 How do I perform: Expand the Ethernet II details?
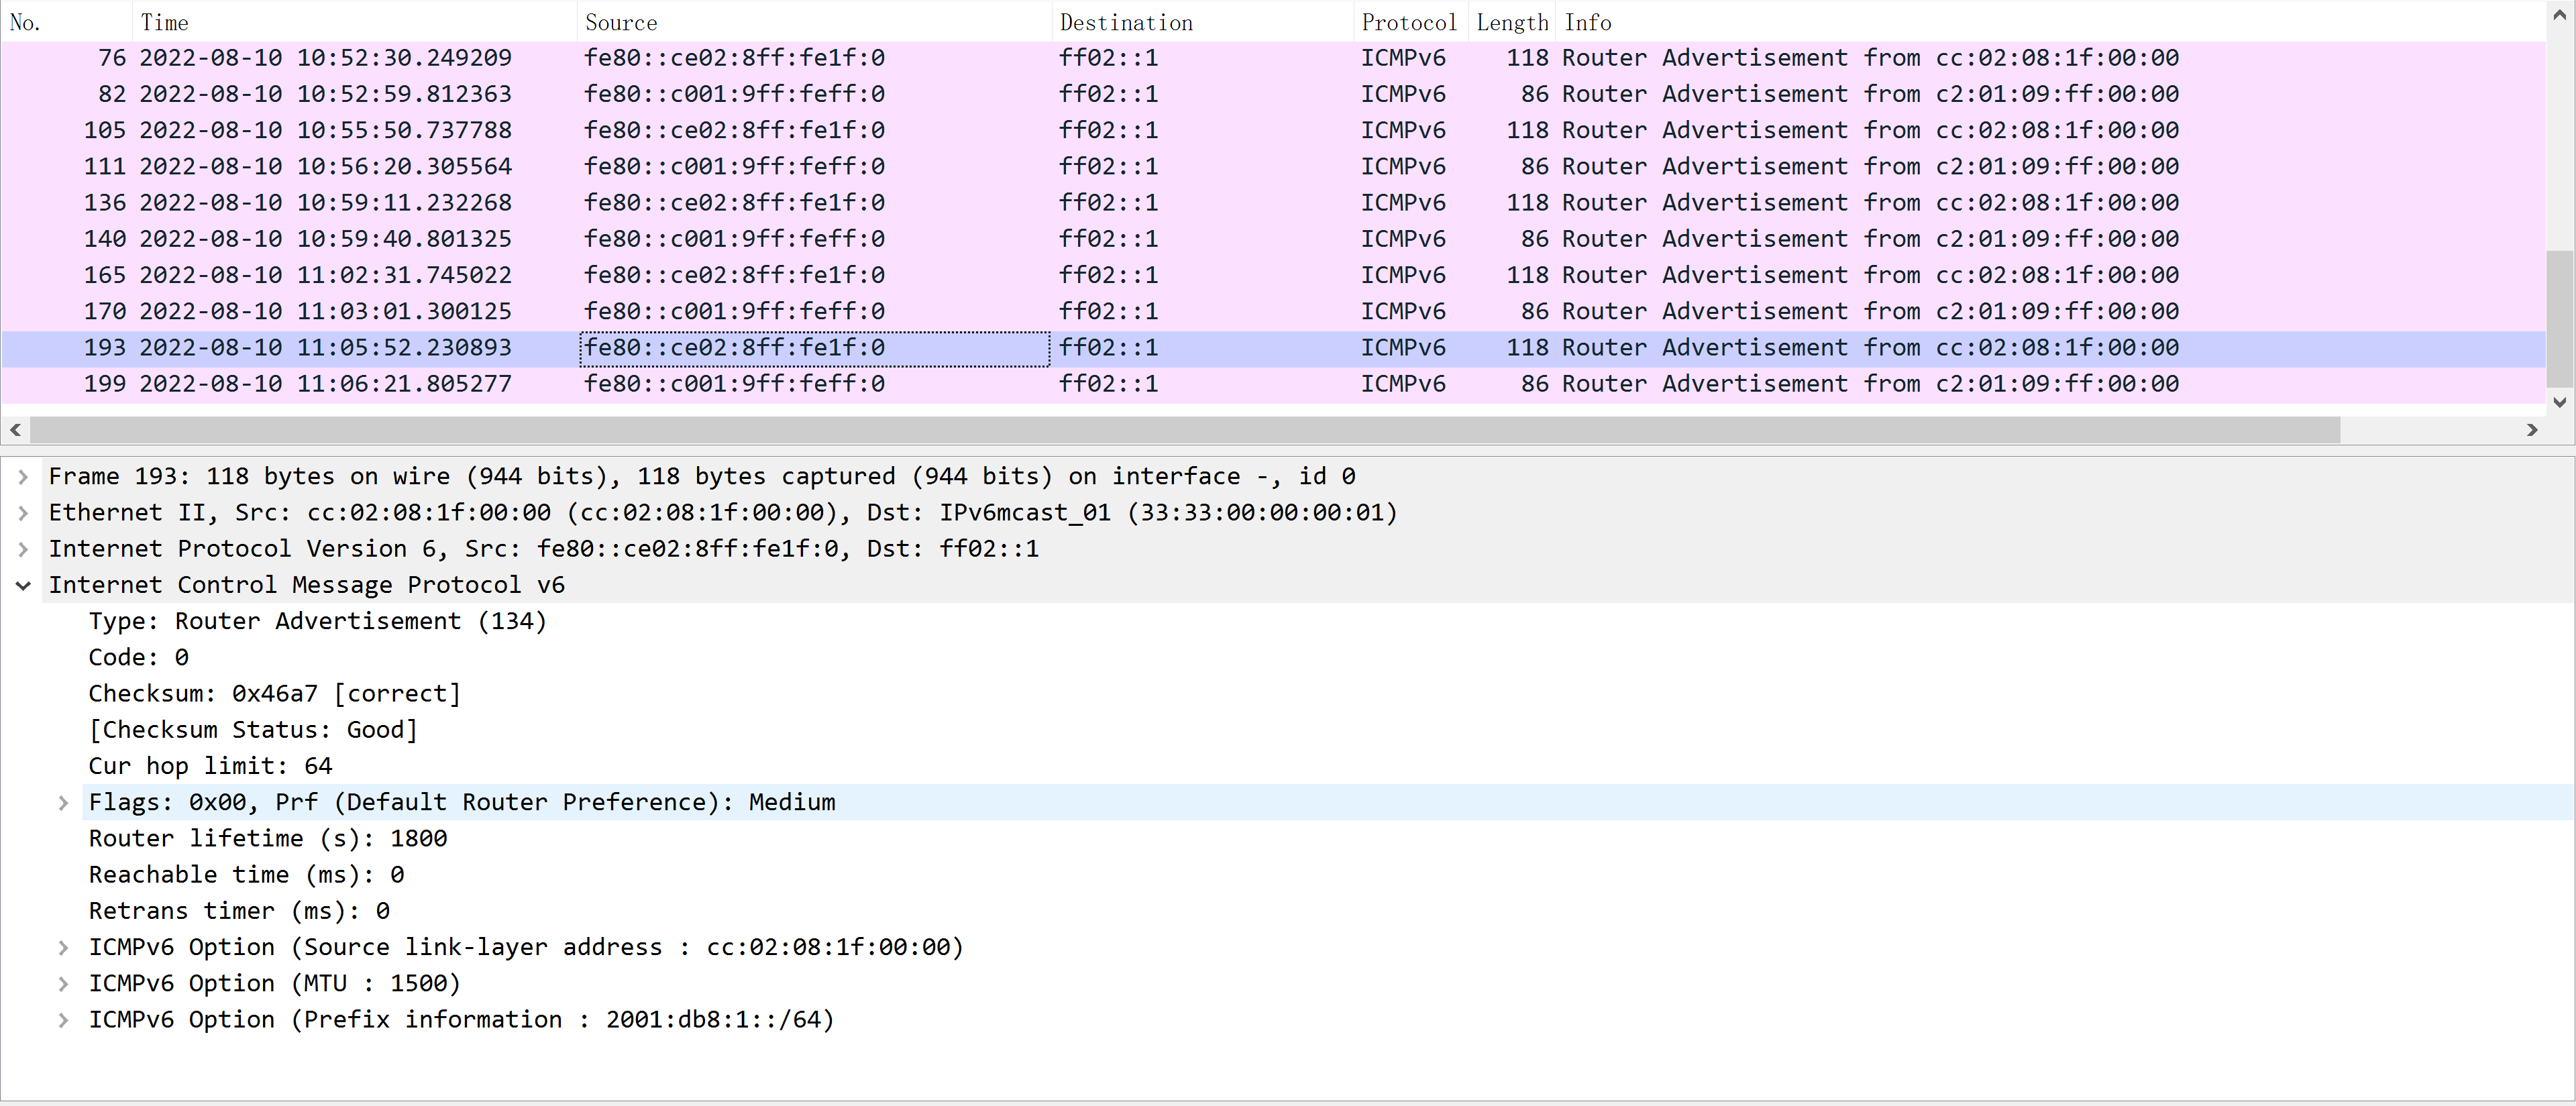pyautogui.click(x=23, y=513)
